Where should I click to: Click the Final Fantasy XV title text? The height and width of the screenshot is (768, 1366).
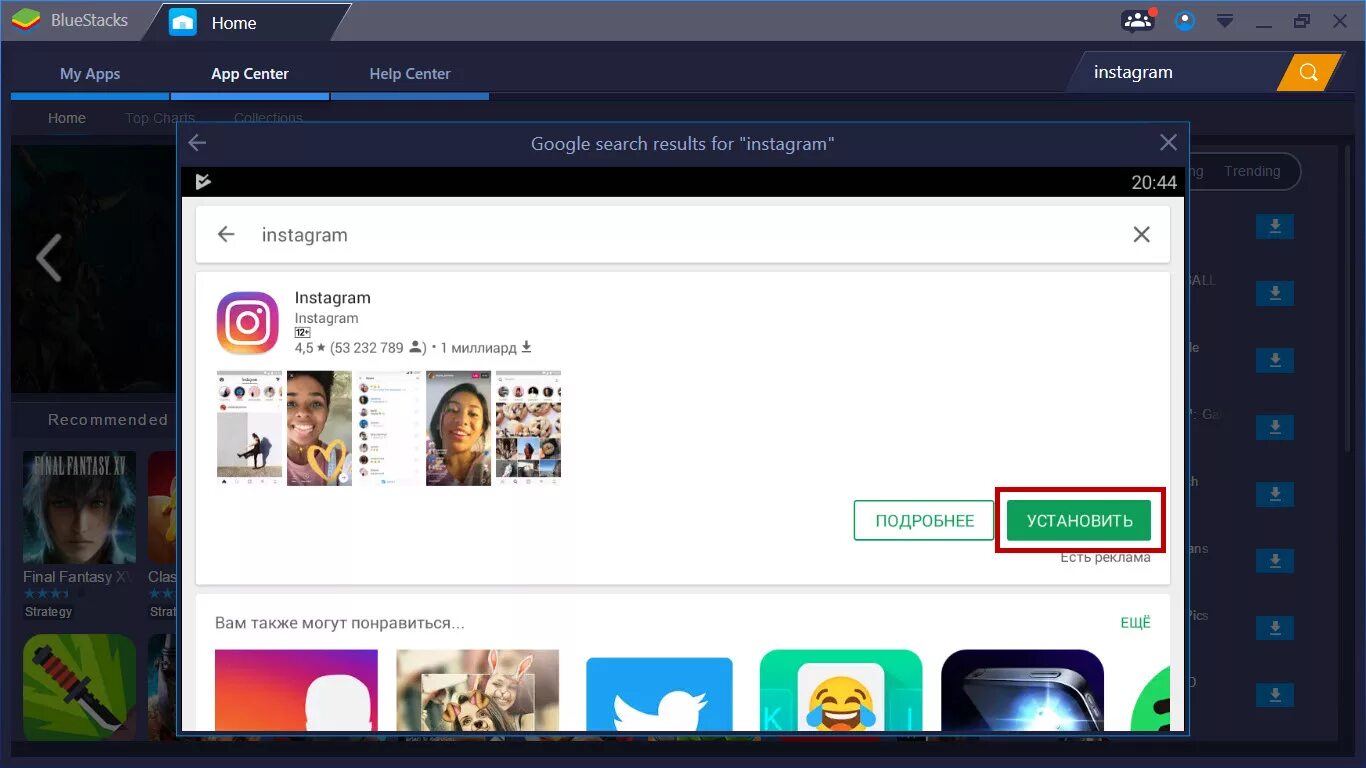tap(79, 577)
